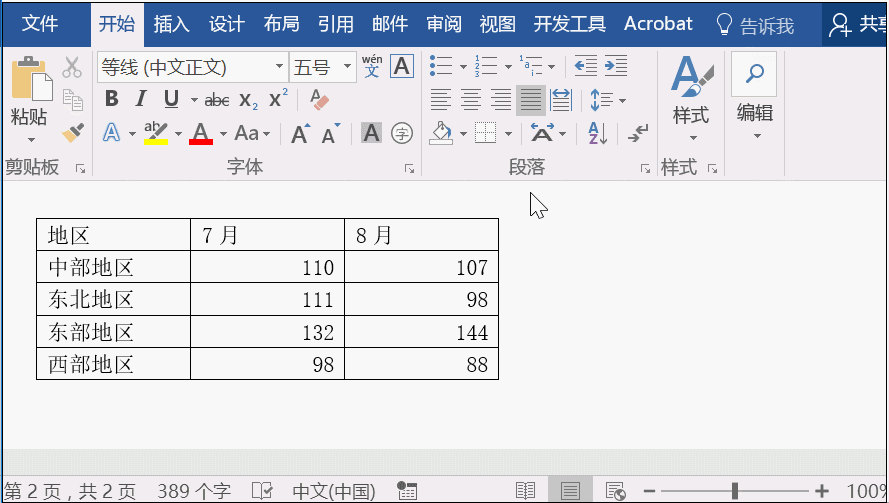889x503 pixels.
Task: Center the paragraph text
Action: click(471, 100)
